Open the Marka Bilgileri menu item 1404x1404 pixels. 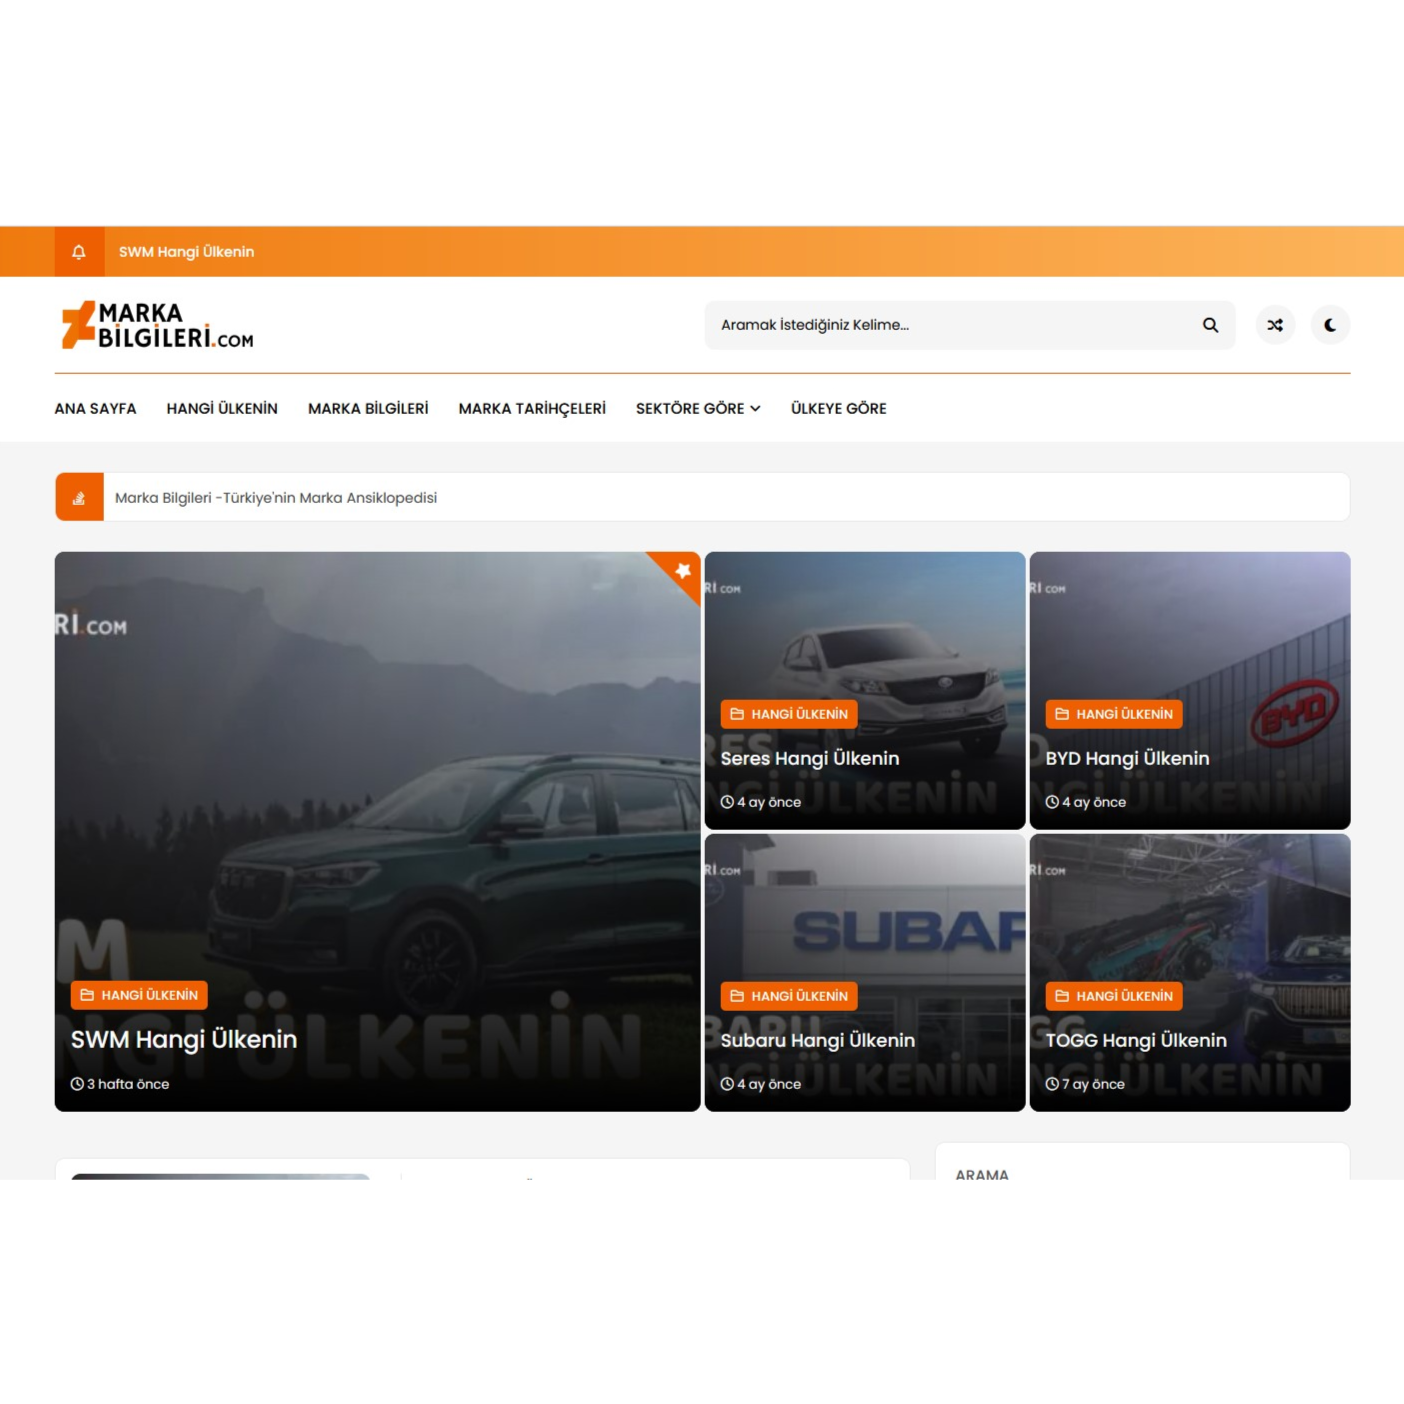pos(368,408)
